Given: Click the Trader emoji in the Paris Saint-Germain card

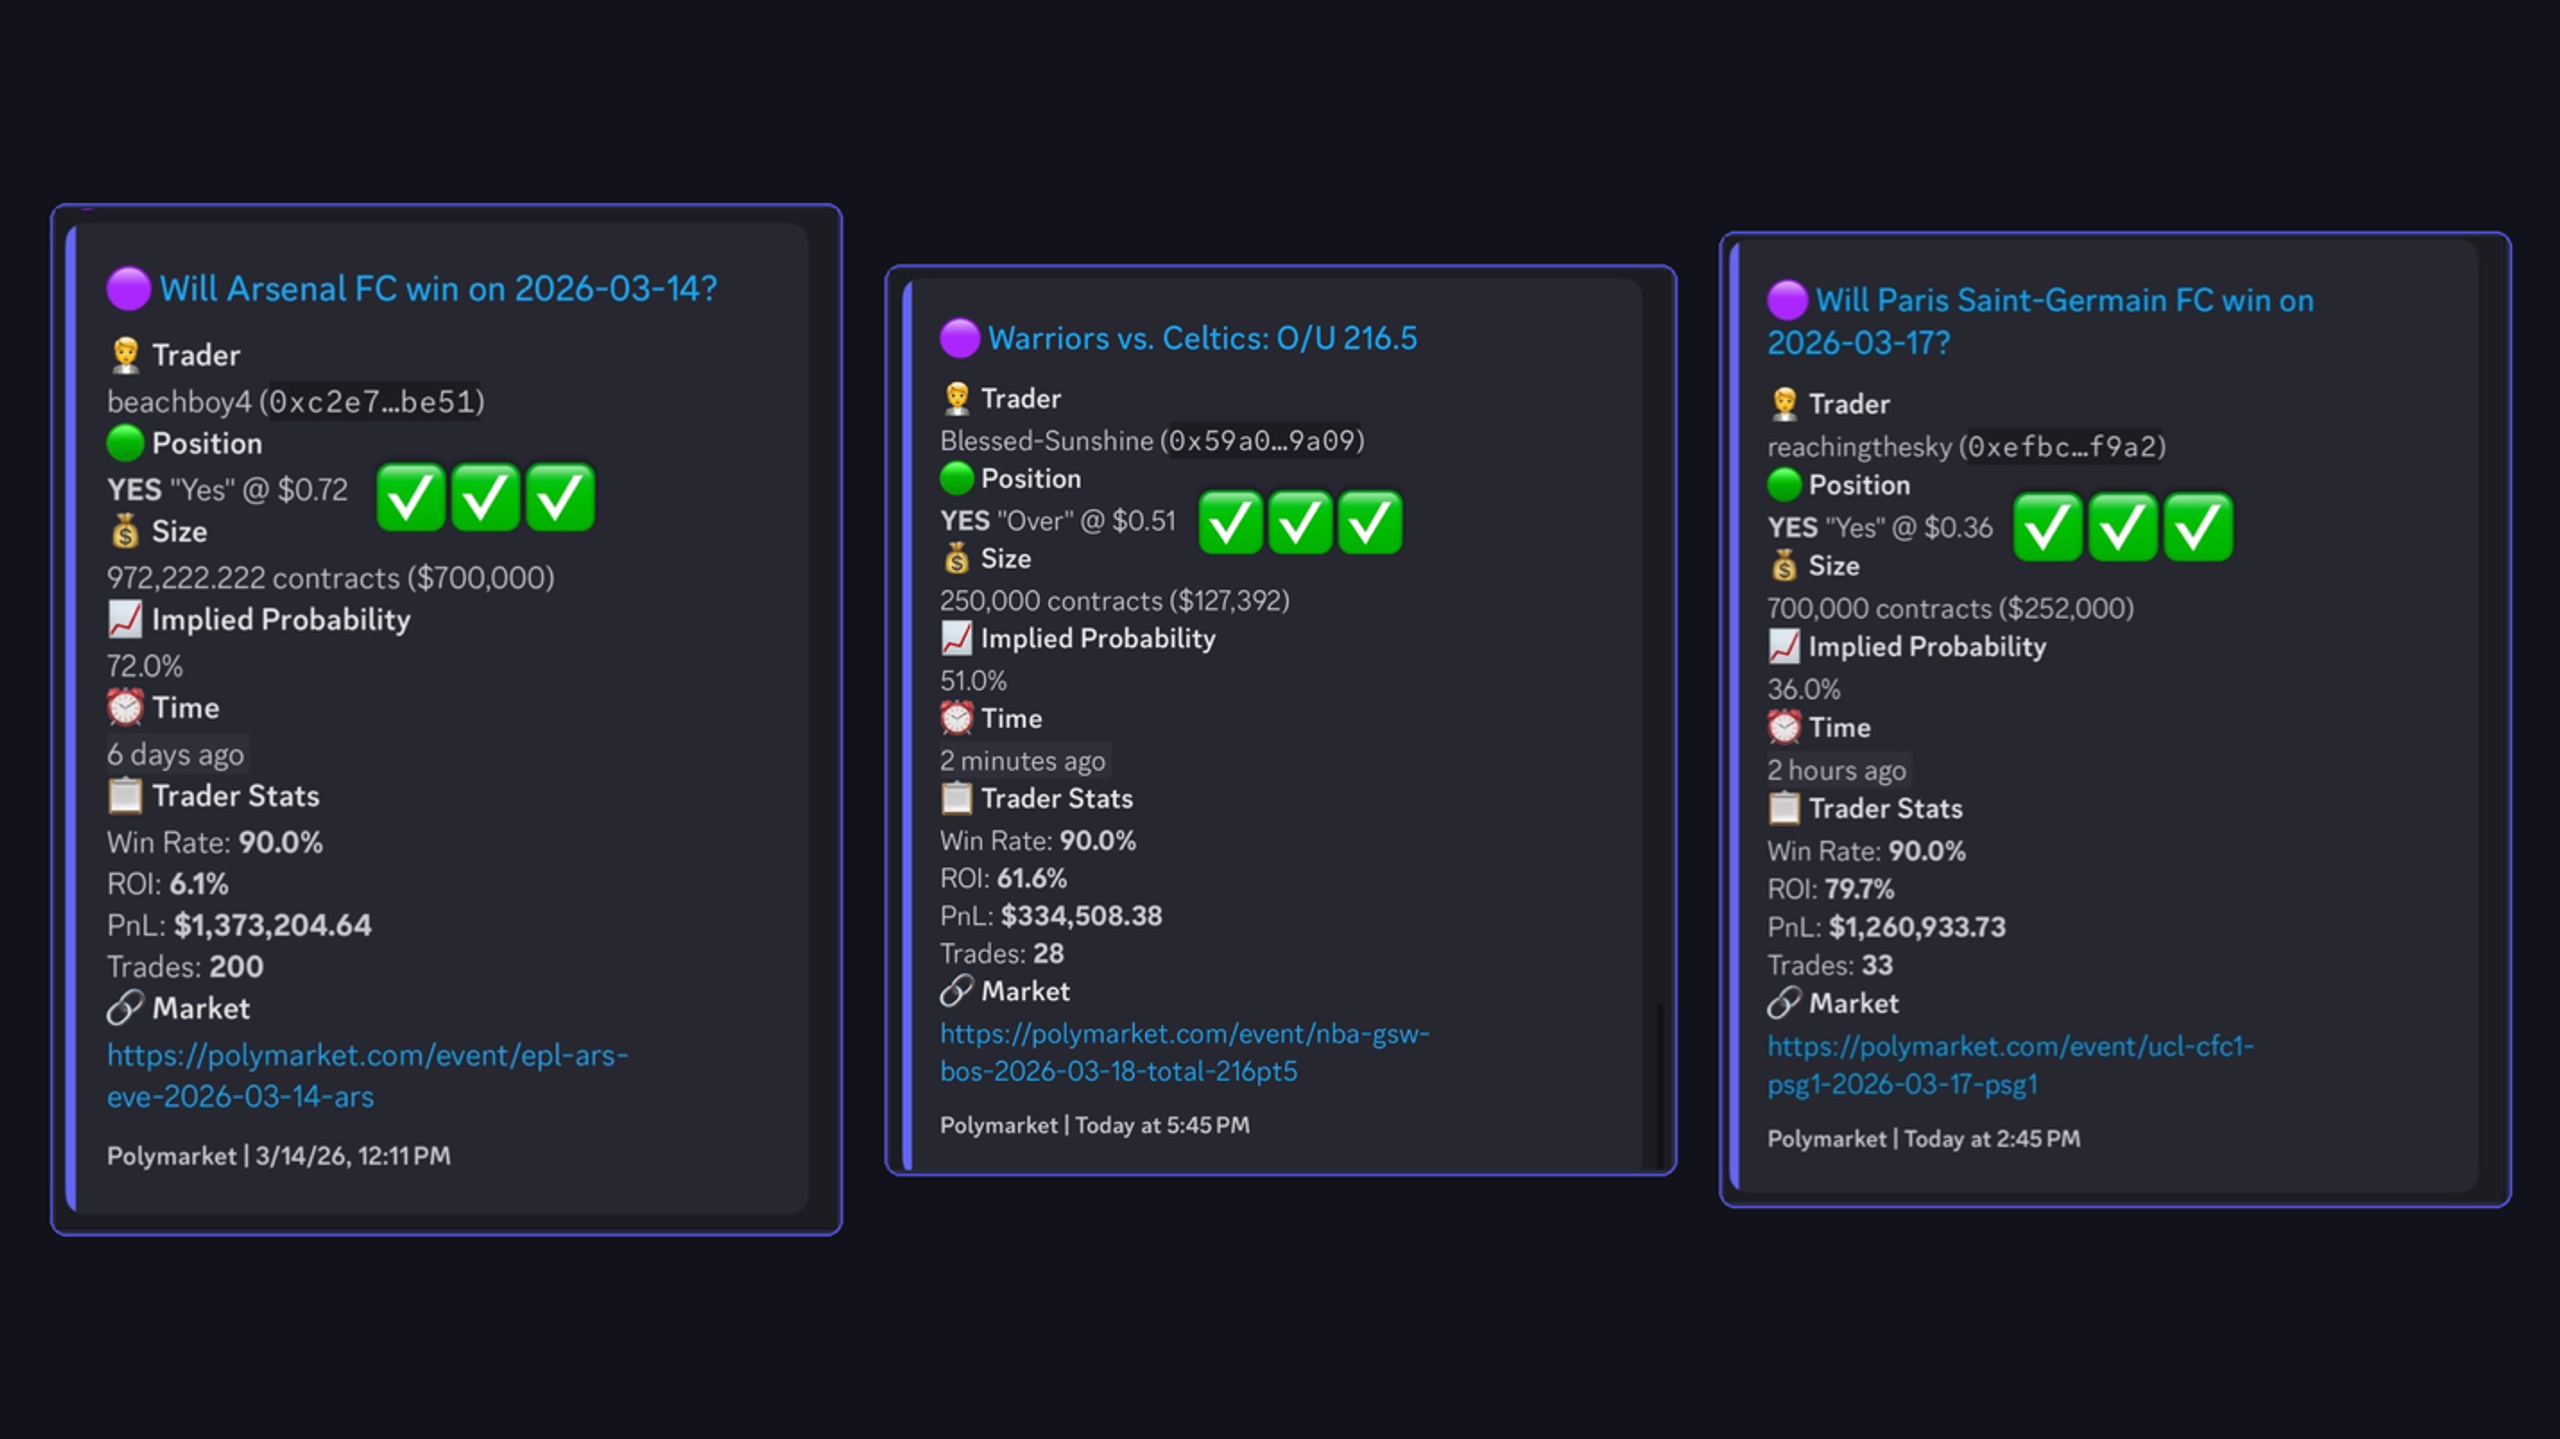Looking at the screenshot, I should pos(1785,404).
